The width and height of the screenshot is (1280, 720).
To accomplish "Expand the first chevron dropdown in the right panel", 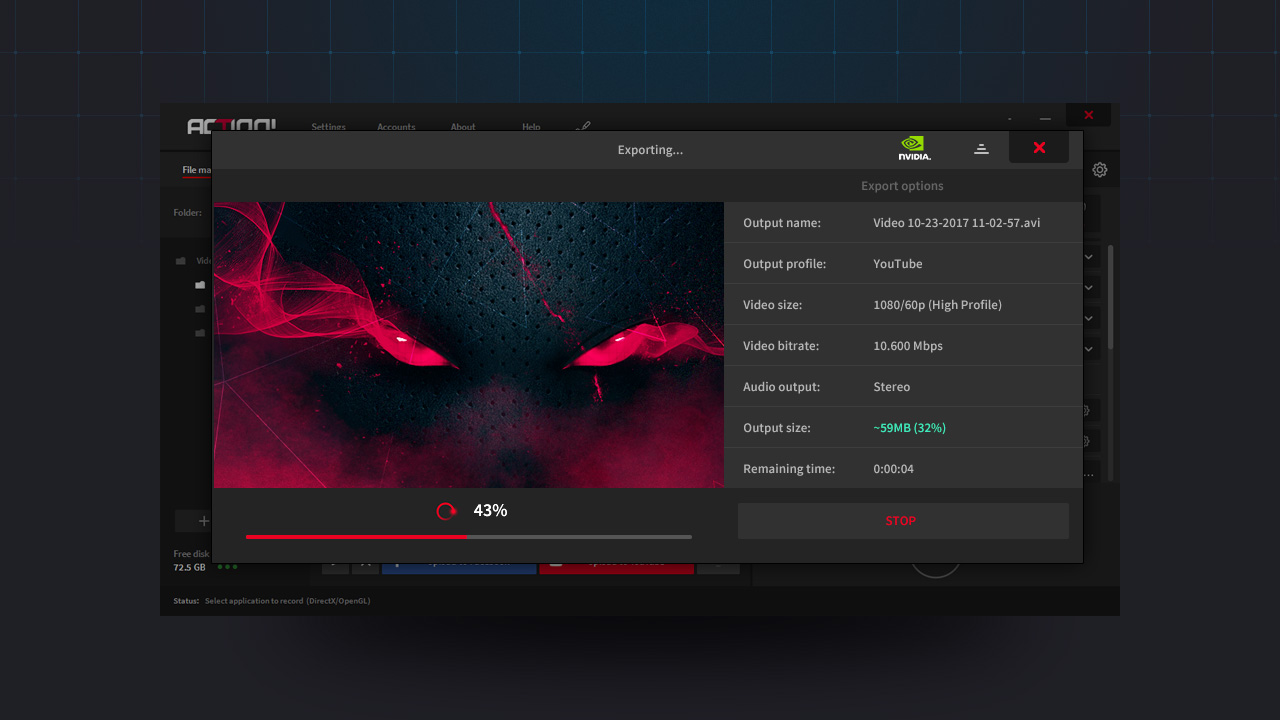I will pos(1088,256).
